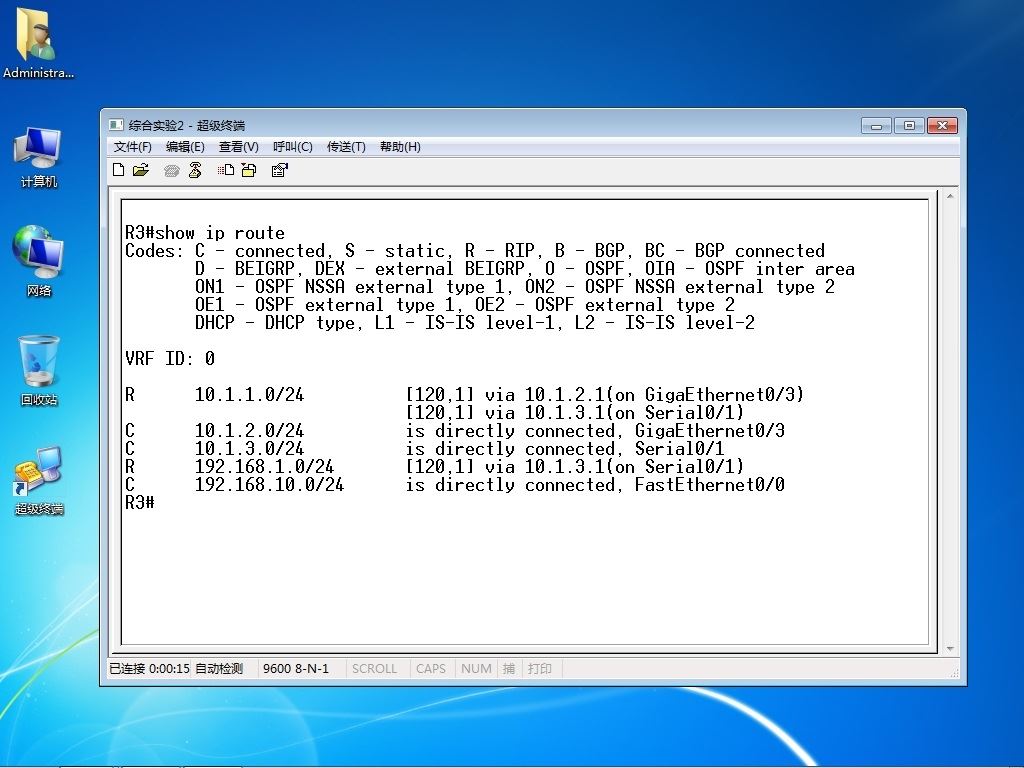
Task: Click the terminal scrollbar up arrow
Action: (950, 196)
